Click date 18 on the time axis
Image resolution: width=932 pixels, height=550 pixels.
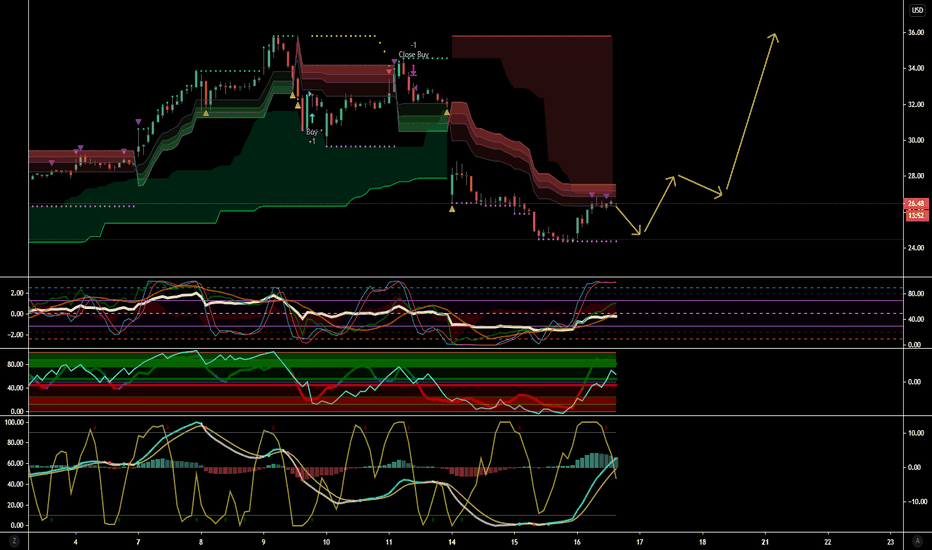(702, 542)
